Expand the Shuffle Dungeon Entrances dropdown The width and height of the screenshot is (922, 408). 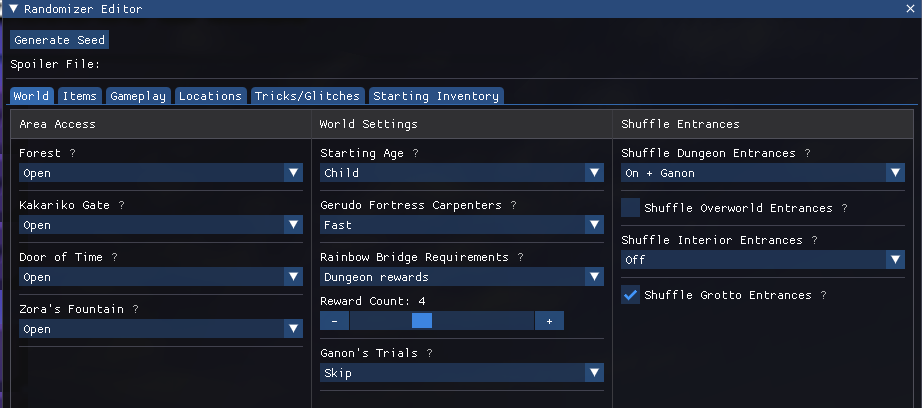[762, 173]
